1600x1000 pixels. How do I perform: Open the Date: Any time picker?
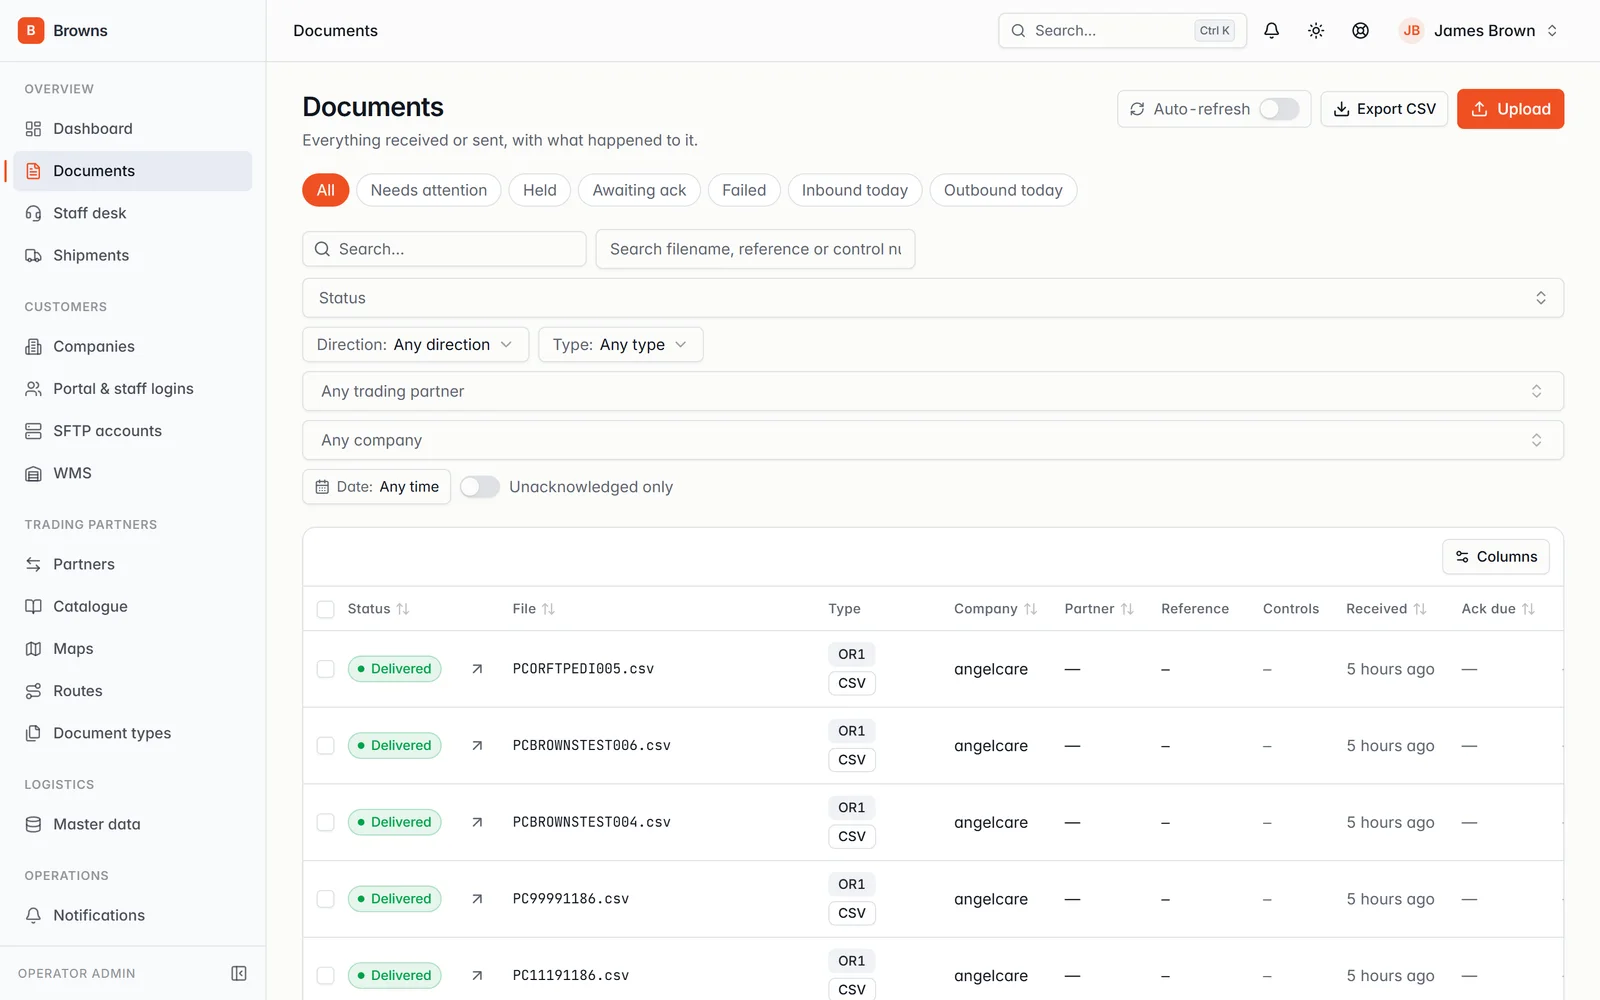377,487
